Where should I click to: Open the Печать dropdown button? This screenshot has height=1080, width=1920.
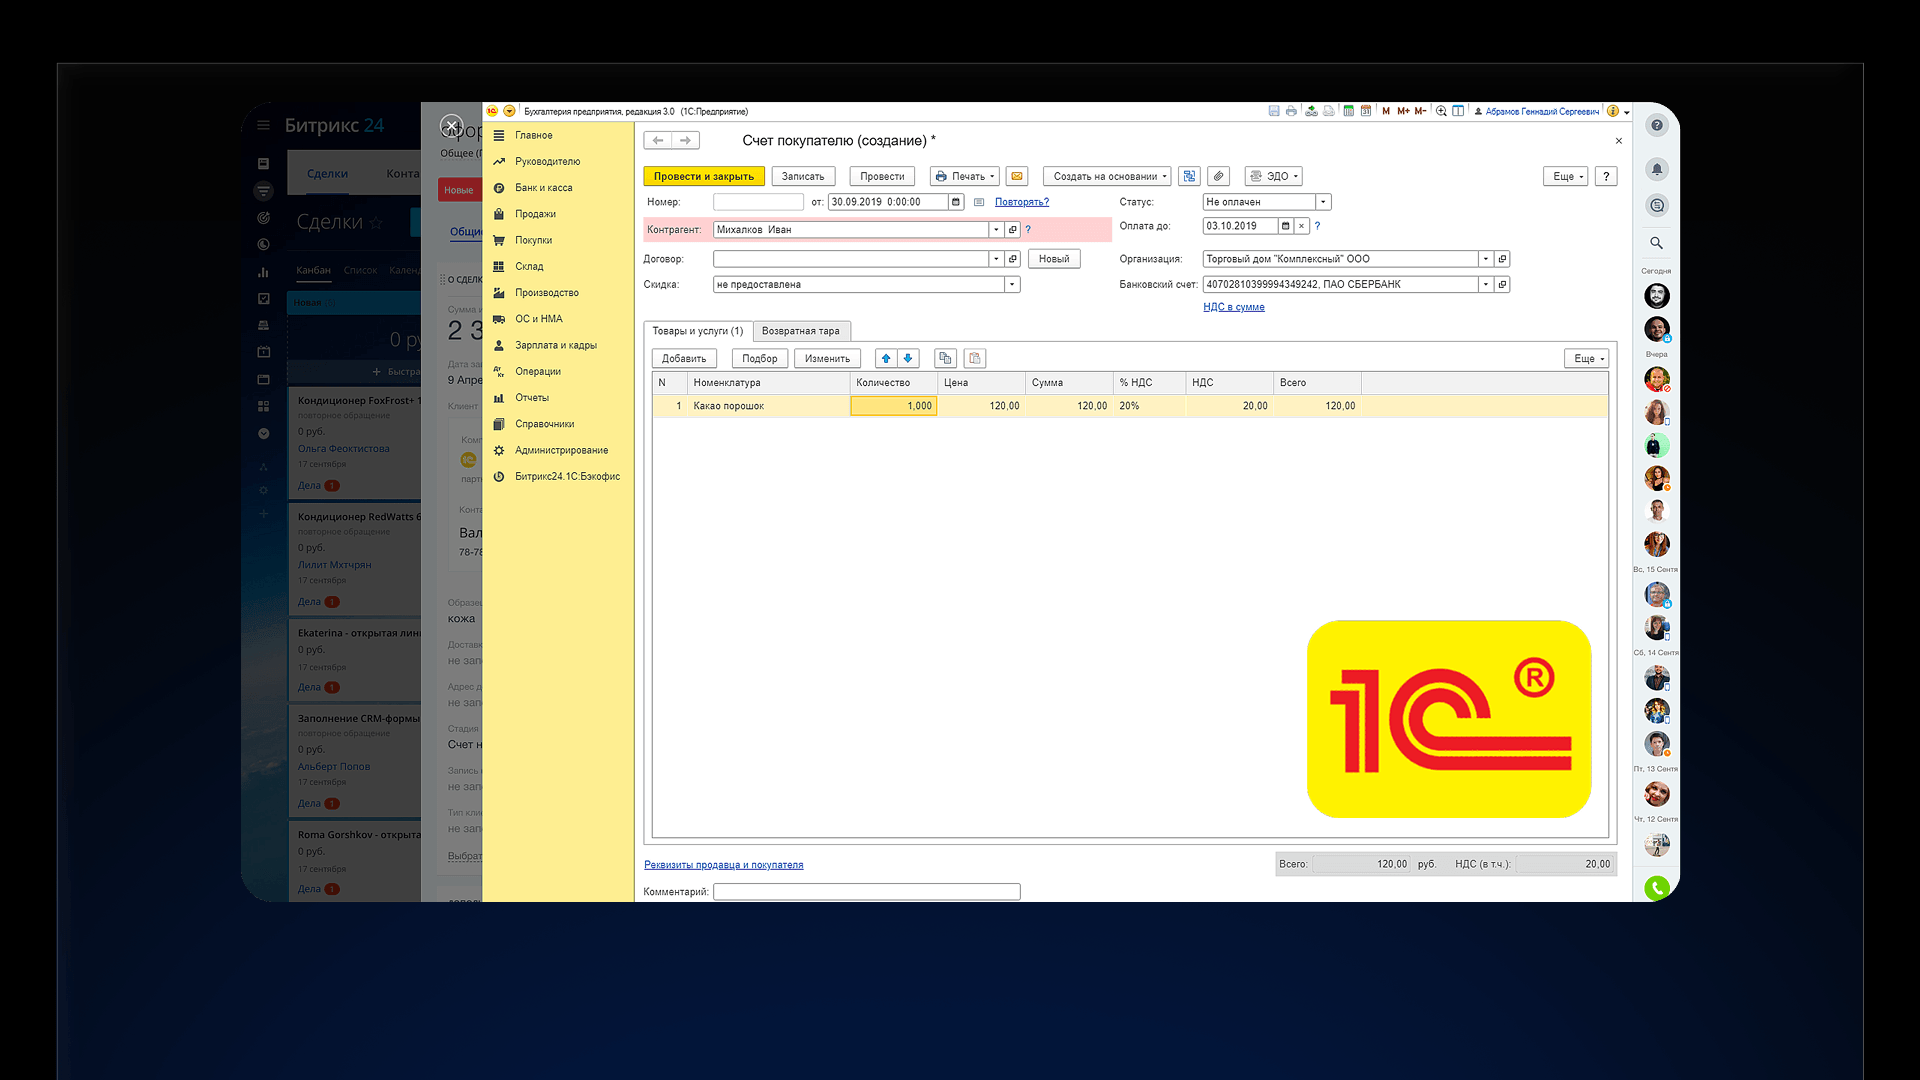point(965,176)
